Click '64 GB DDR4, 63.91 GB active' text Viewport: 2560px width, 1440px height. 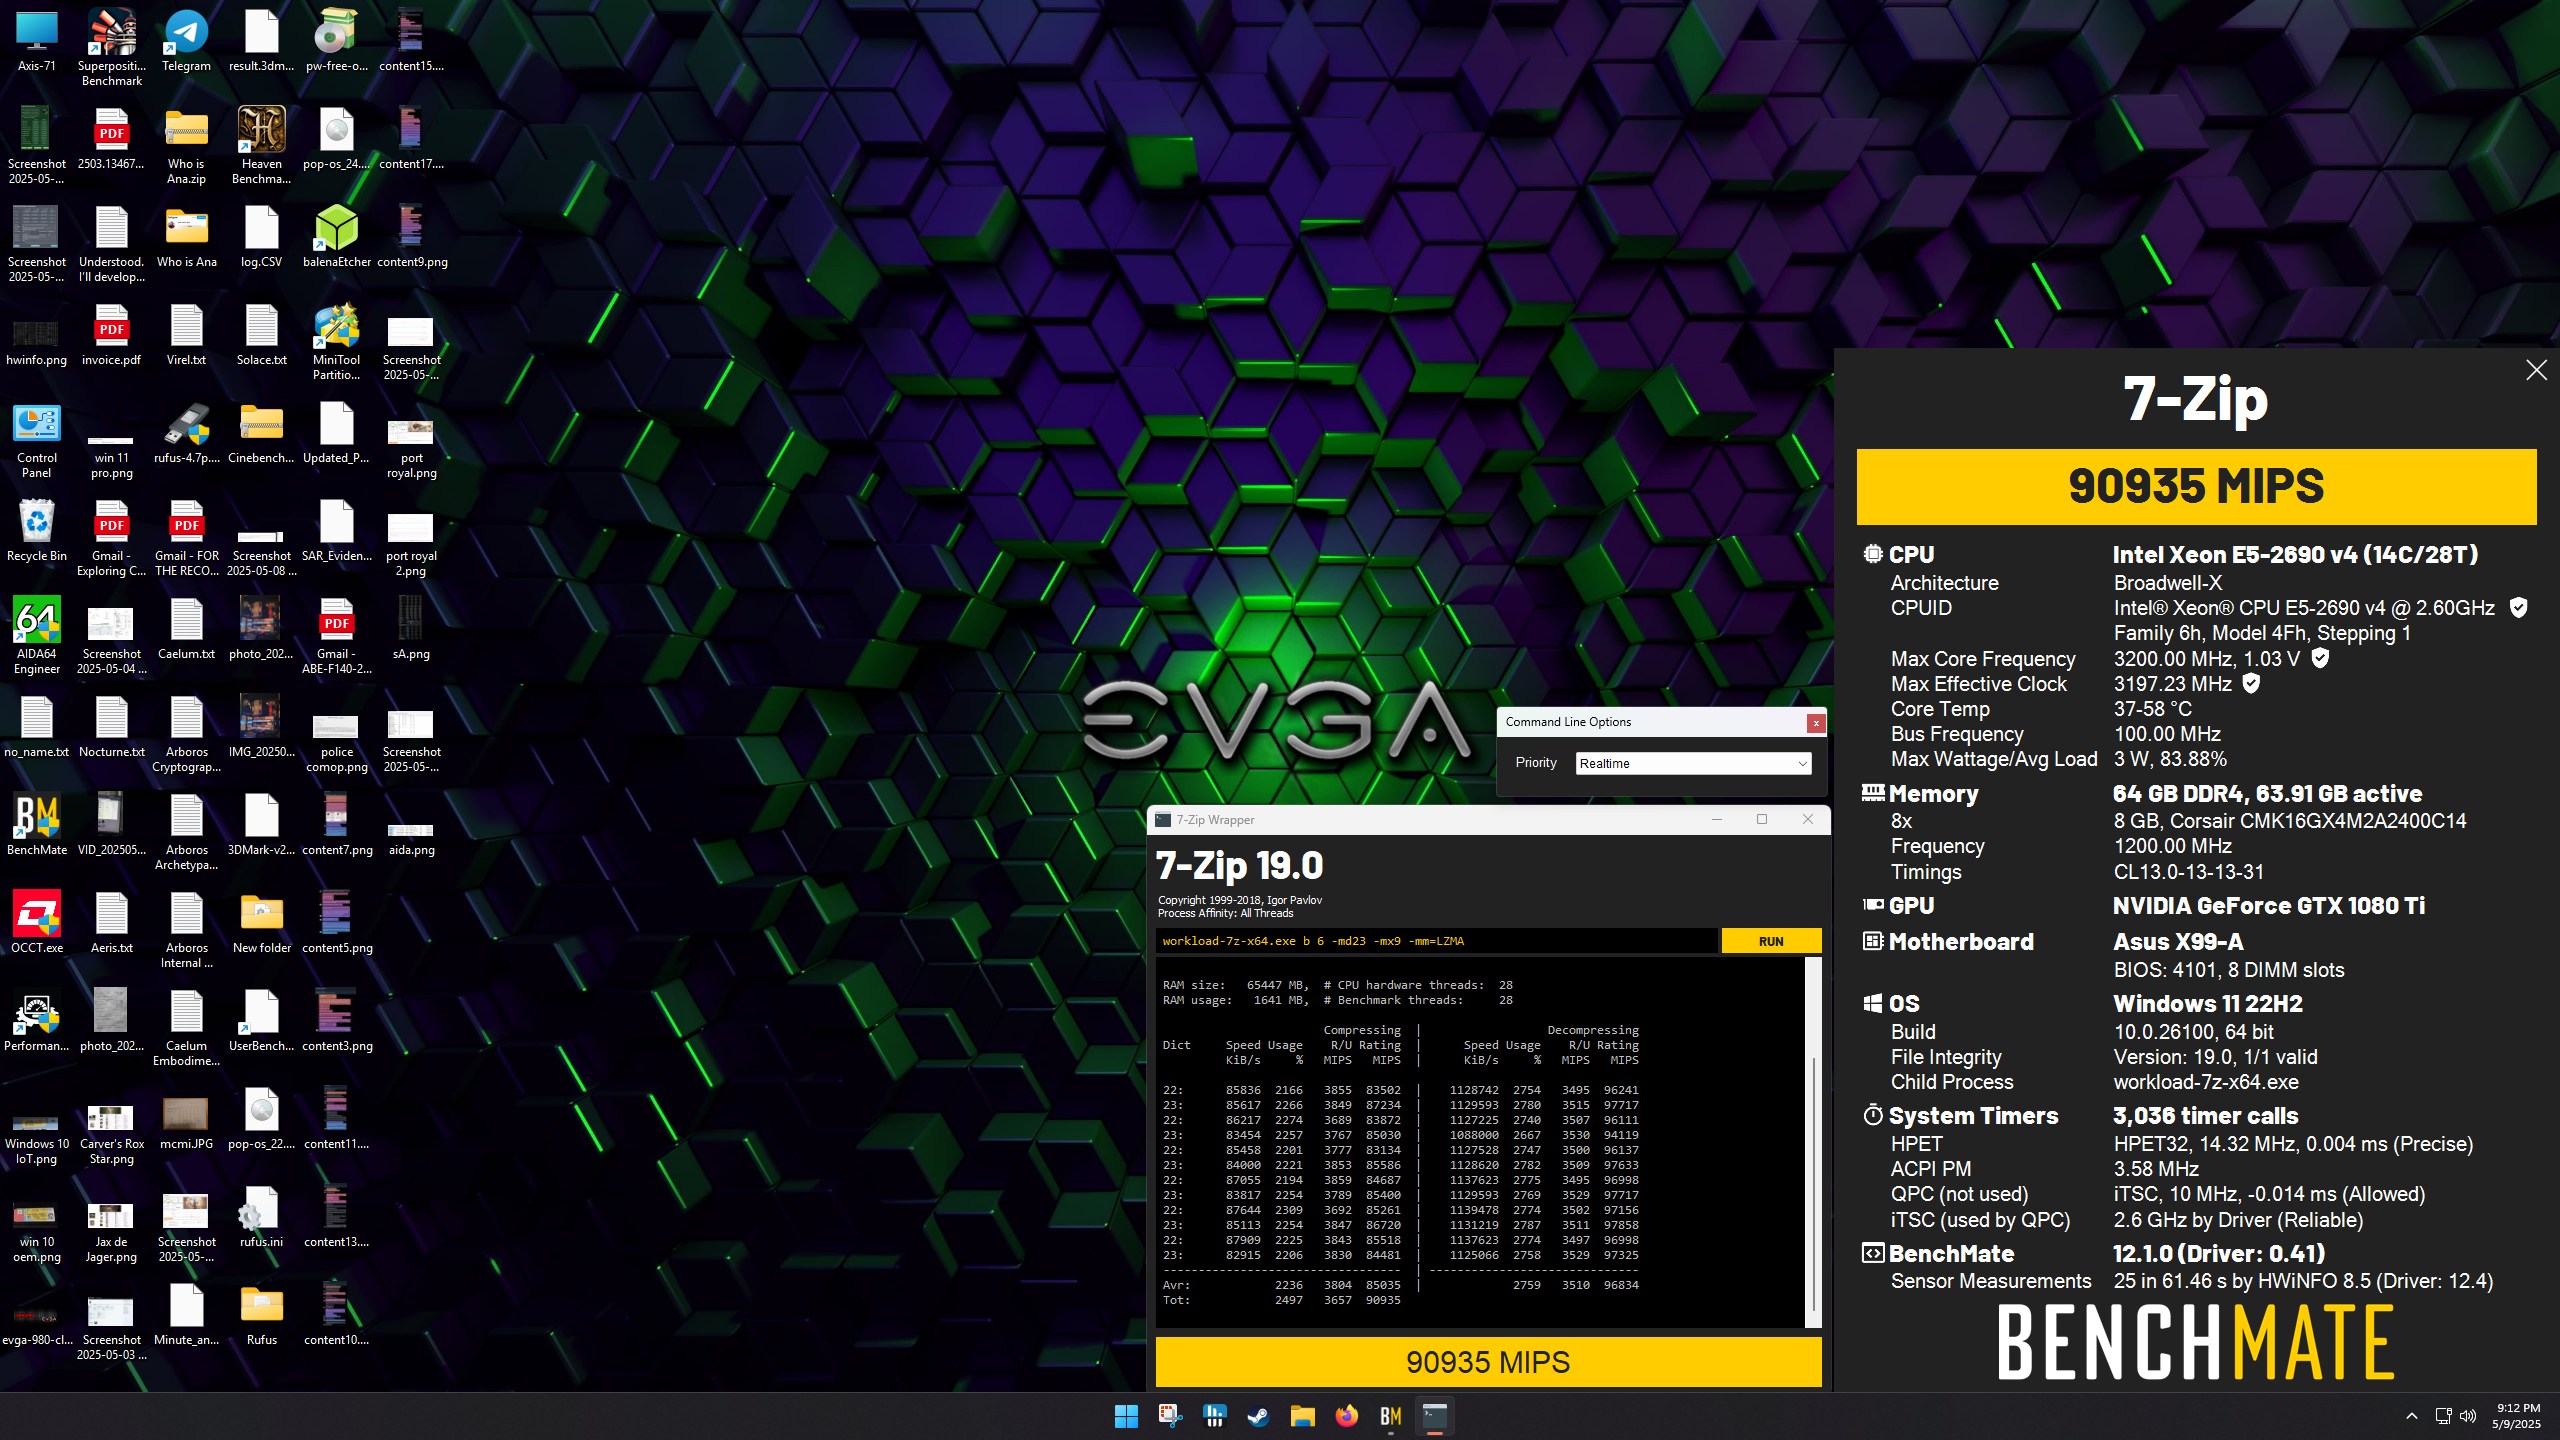coord(2267,794)
